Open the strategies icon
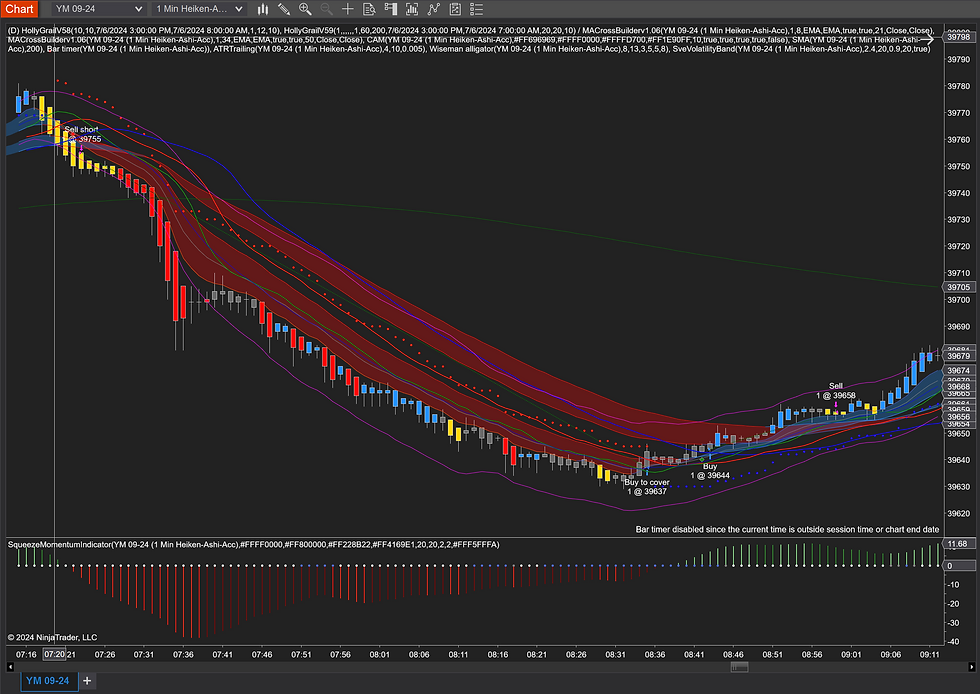Screen dimensions: 980x694 [x=455, y=9]
